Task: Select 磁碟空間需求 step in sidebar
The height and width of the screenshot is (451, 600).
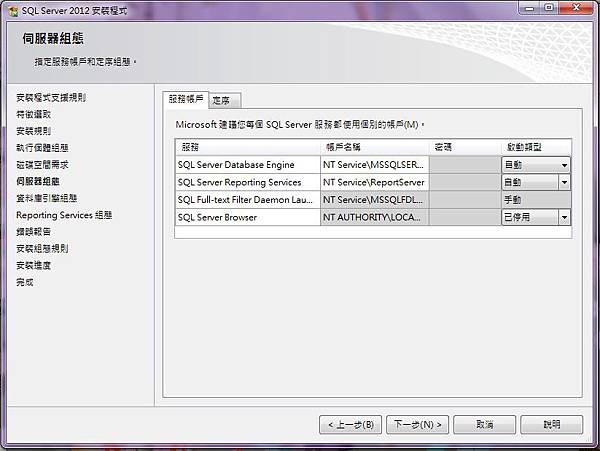Action: (42, 165)
